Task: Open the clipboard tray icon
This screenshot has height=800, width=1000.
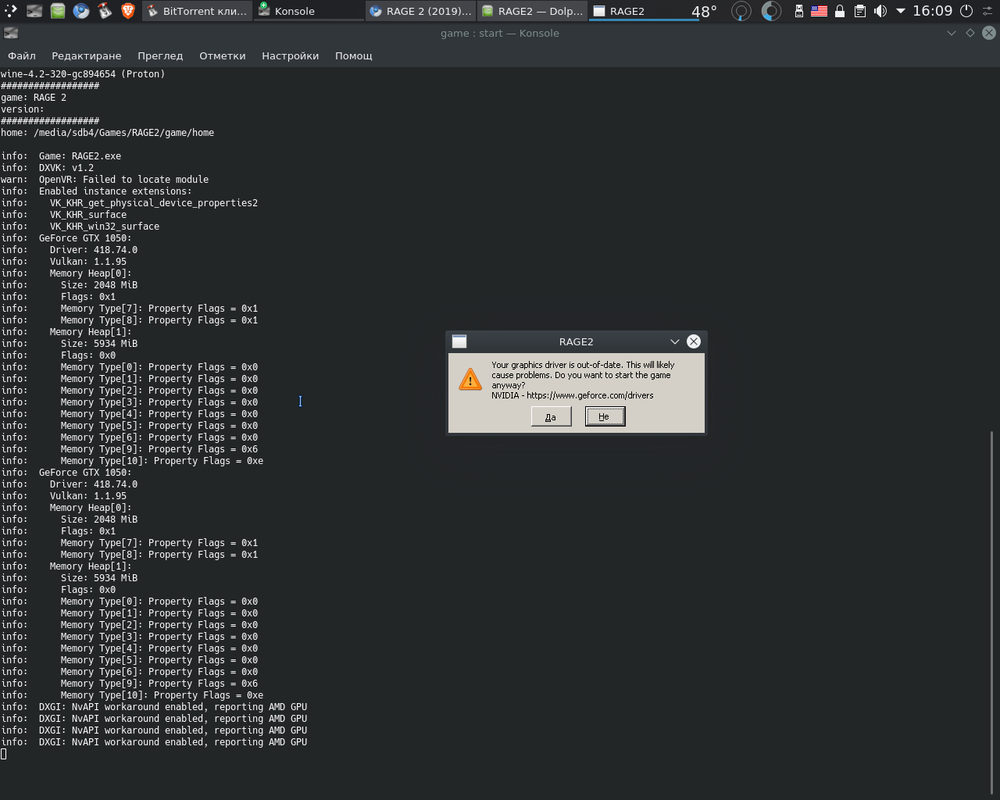Action: pos(860,11)
